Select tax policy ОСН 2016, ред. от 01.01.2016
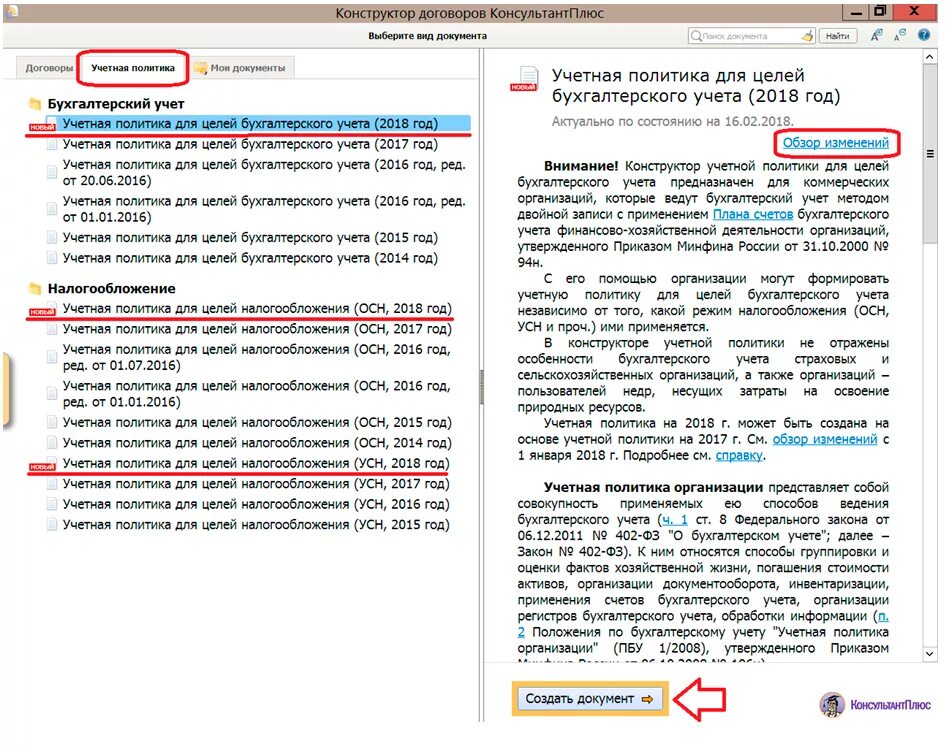The width and height of the screenshot is (946, 749). coord(256,394)
